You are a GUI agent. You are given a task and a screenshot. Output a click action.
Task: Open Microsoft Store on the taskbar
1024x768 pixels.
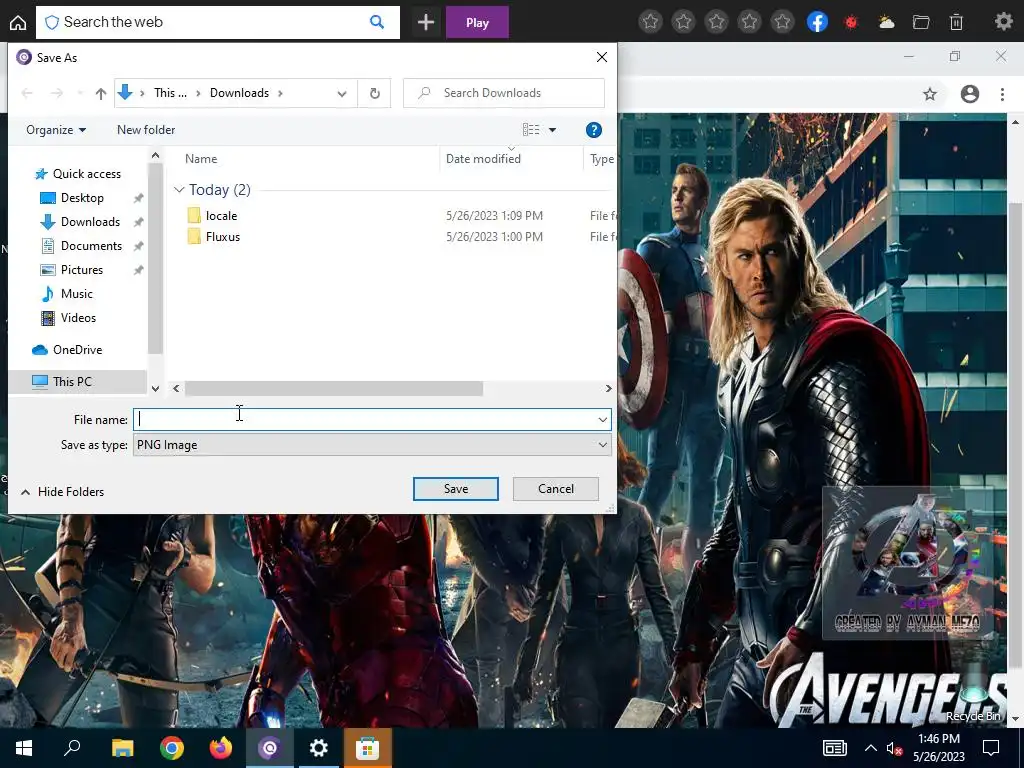tap(368, 748)
